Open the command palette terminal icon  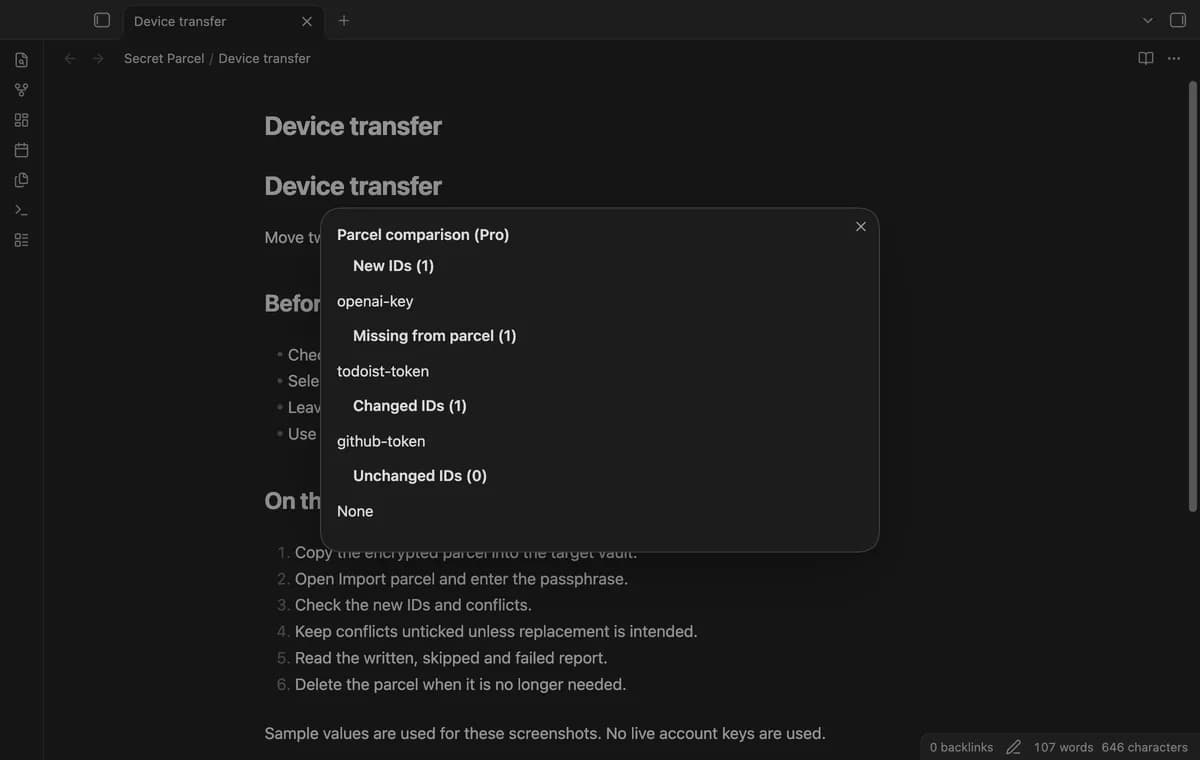click(21, 210)
